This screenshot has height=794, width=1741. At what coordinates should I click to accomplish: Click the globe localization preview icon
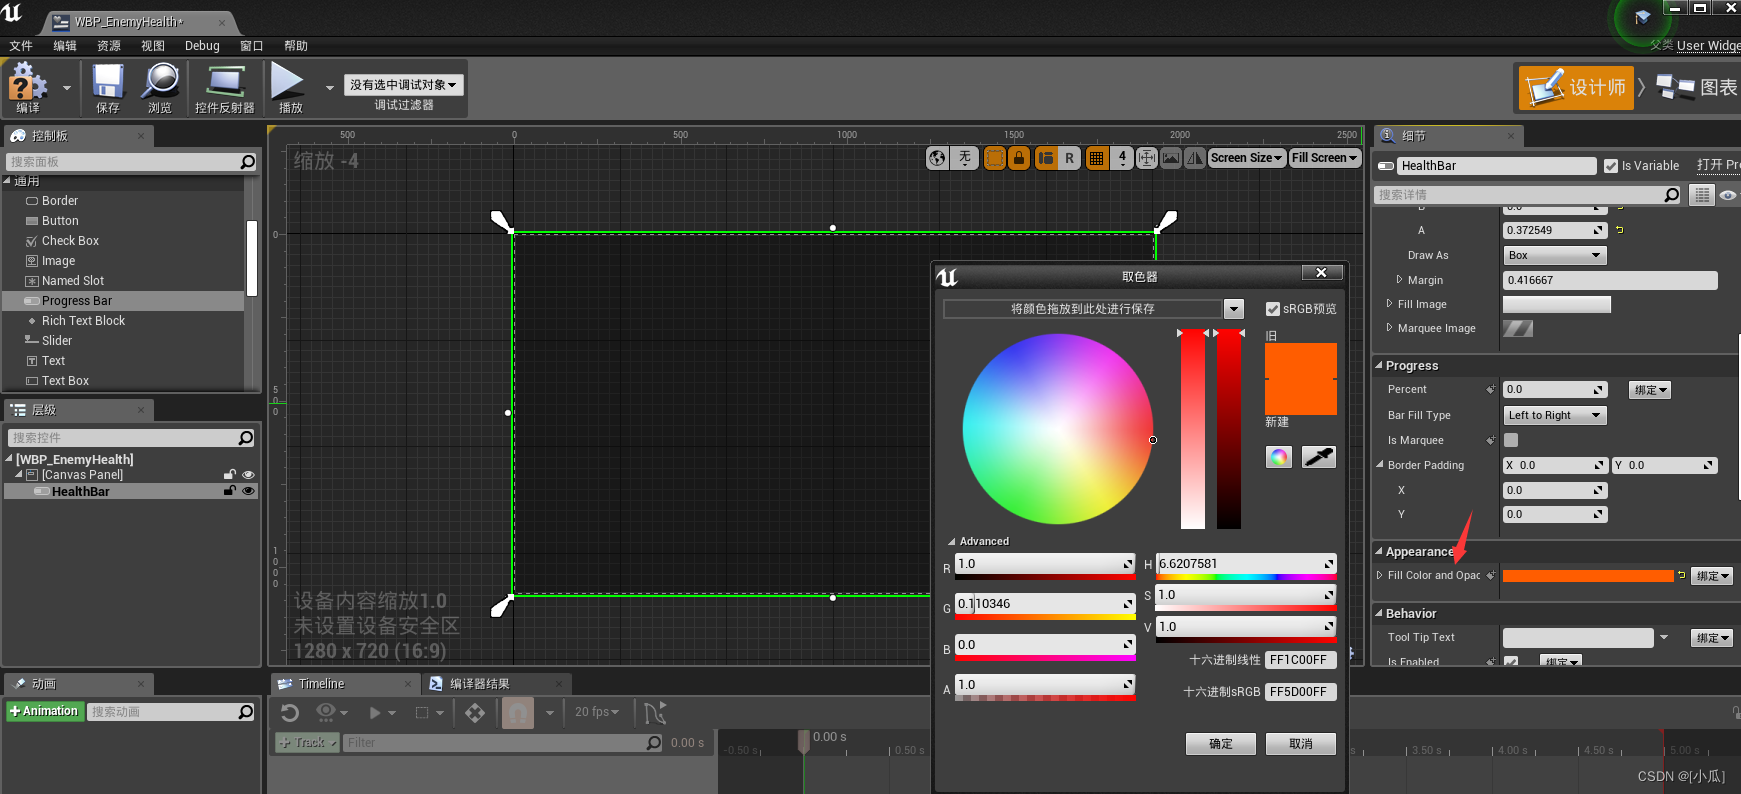pos(937,158)
